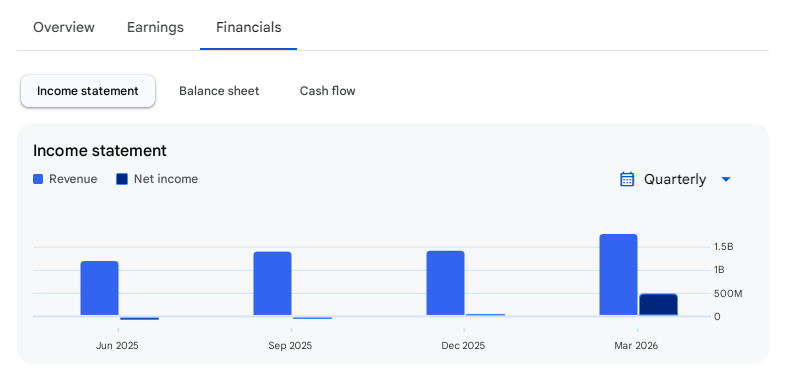
Task: Select the Net income legend label
Action: point(166,179)
